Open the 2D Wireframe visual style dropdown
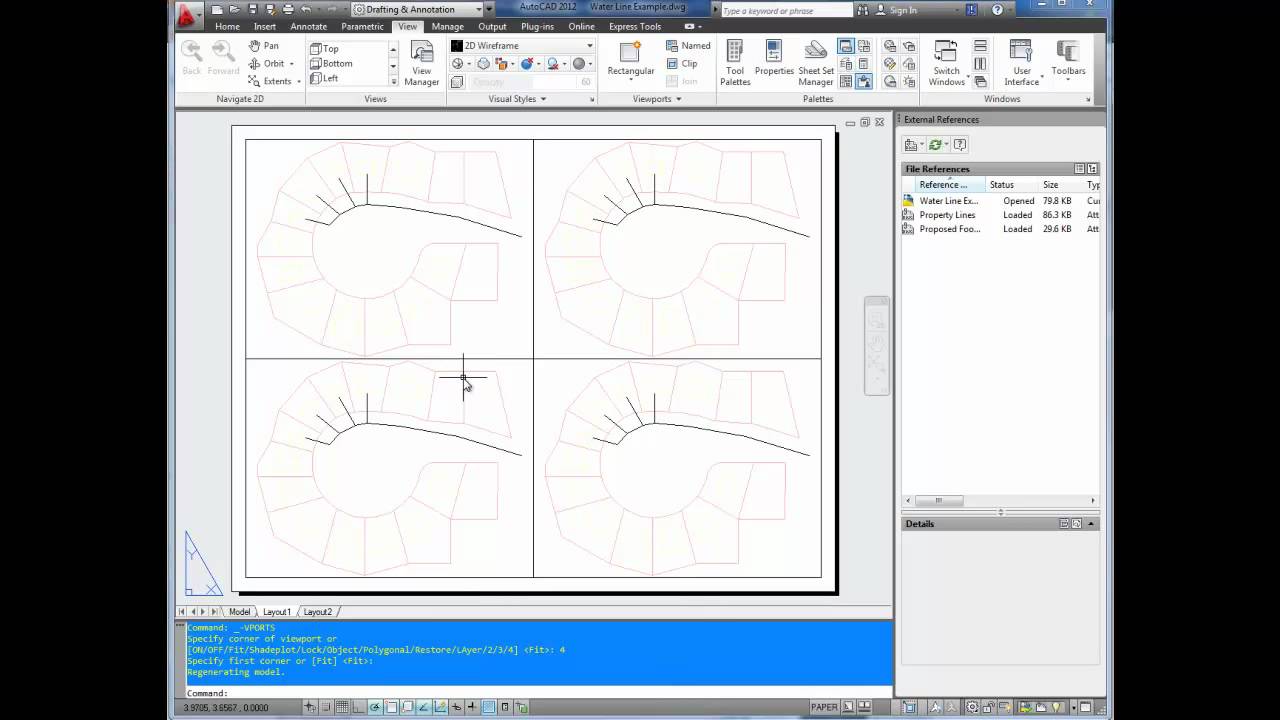Image resolution: width=1280 pixels, height=720 pixels. click(x=521, y=46)
